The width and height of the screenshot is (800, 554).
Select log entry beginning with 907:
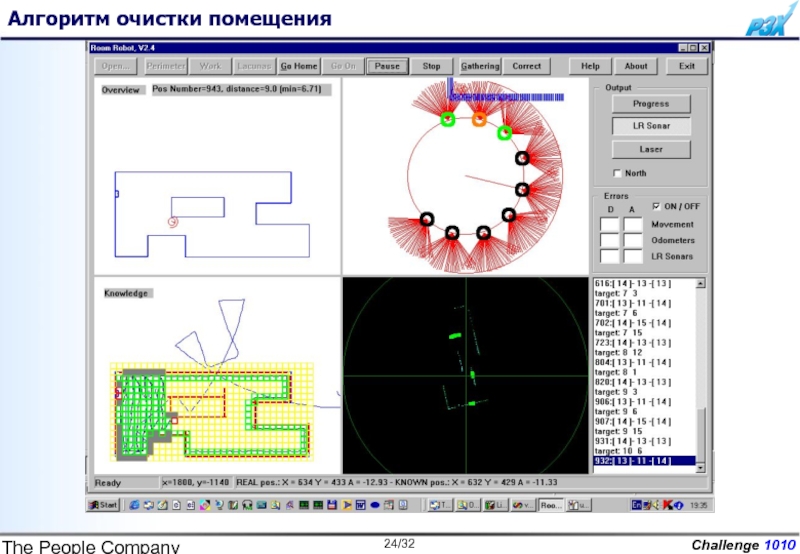[644, 421]
